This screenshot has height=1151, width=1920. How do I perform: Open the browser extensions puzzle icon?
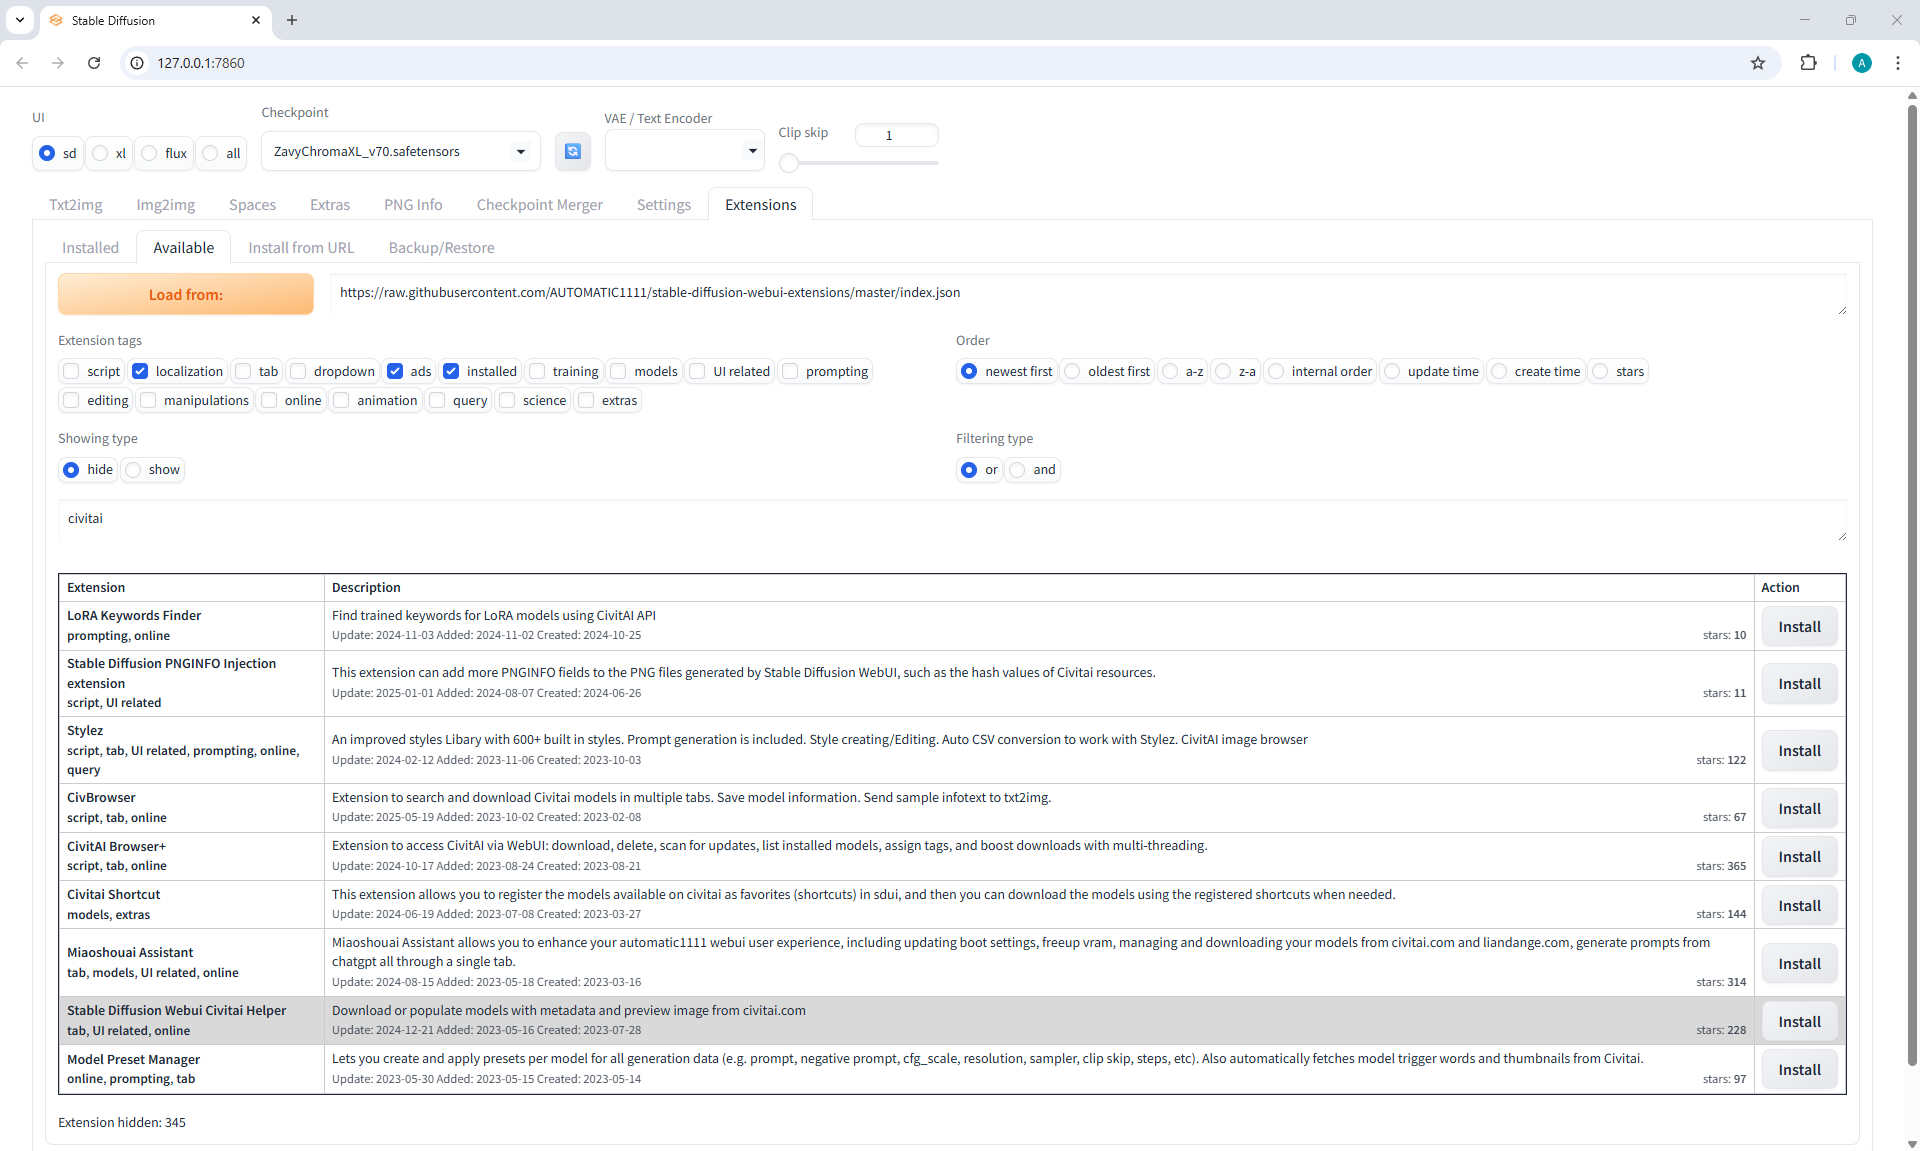coord(1808,63)
